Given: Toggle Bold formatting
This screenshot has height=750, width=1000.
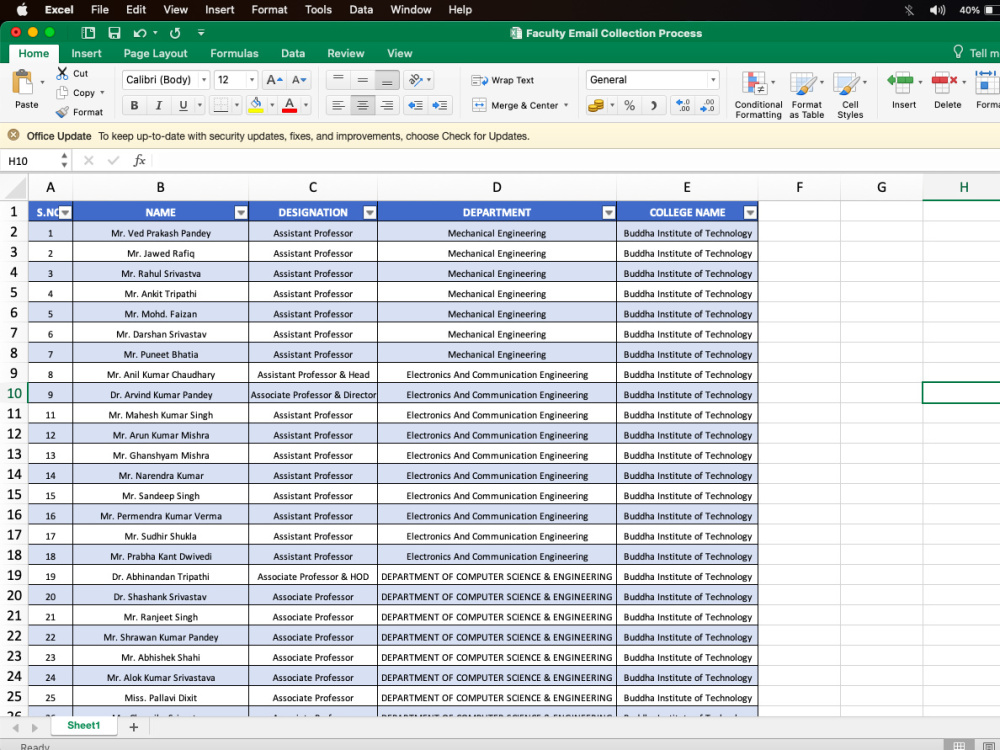Looking at the screenshot, I should tap(134, 105).
